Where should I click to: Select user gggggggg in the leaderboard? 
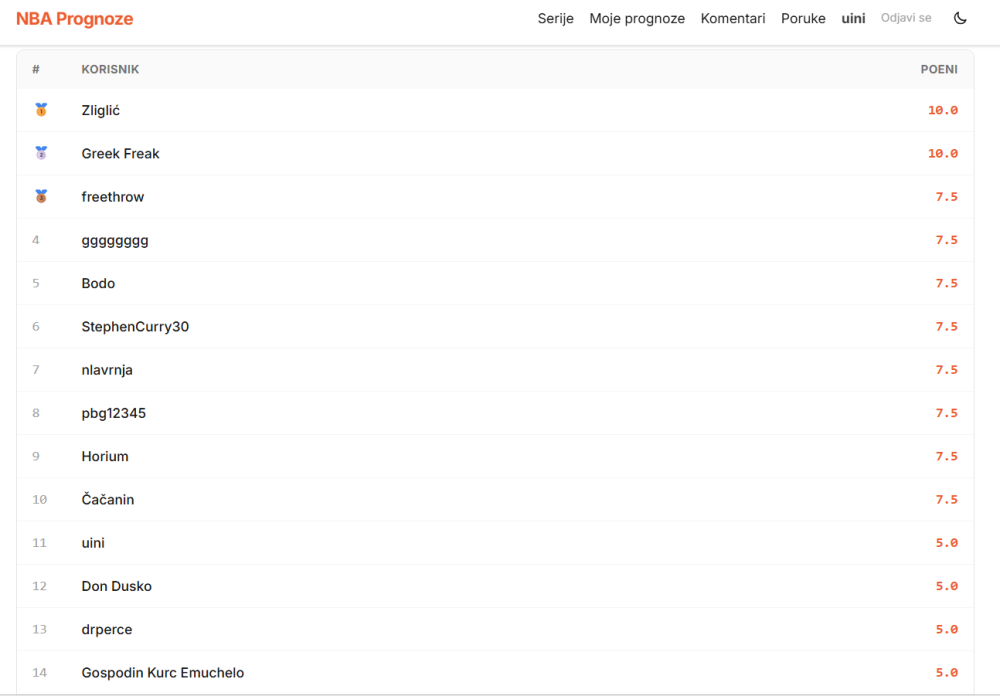(x=115, y=241)
